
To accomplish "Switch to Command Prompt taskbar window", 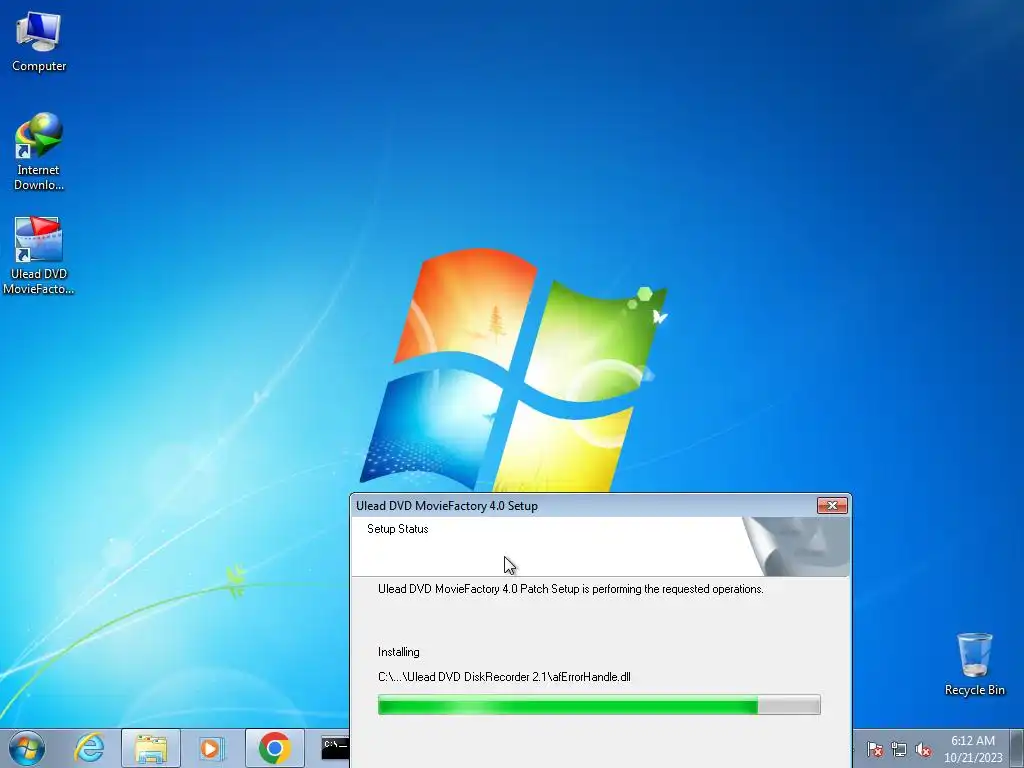I will tap(334, 748).
